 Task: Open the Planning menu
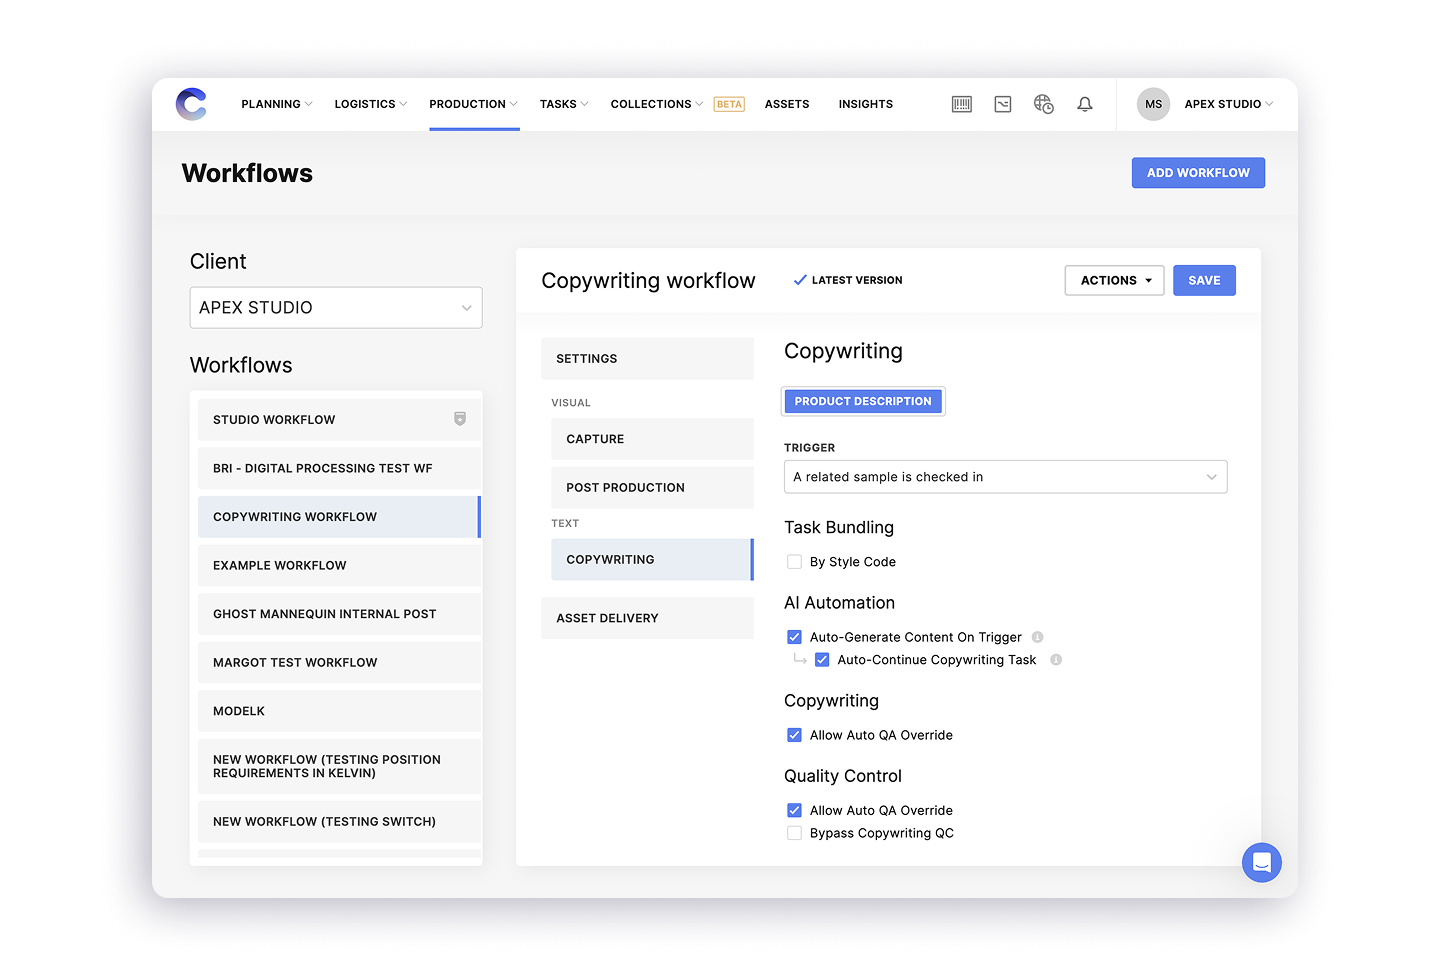click(277, 104)
